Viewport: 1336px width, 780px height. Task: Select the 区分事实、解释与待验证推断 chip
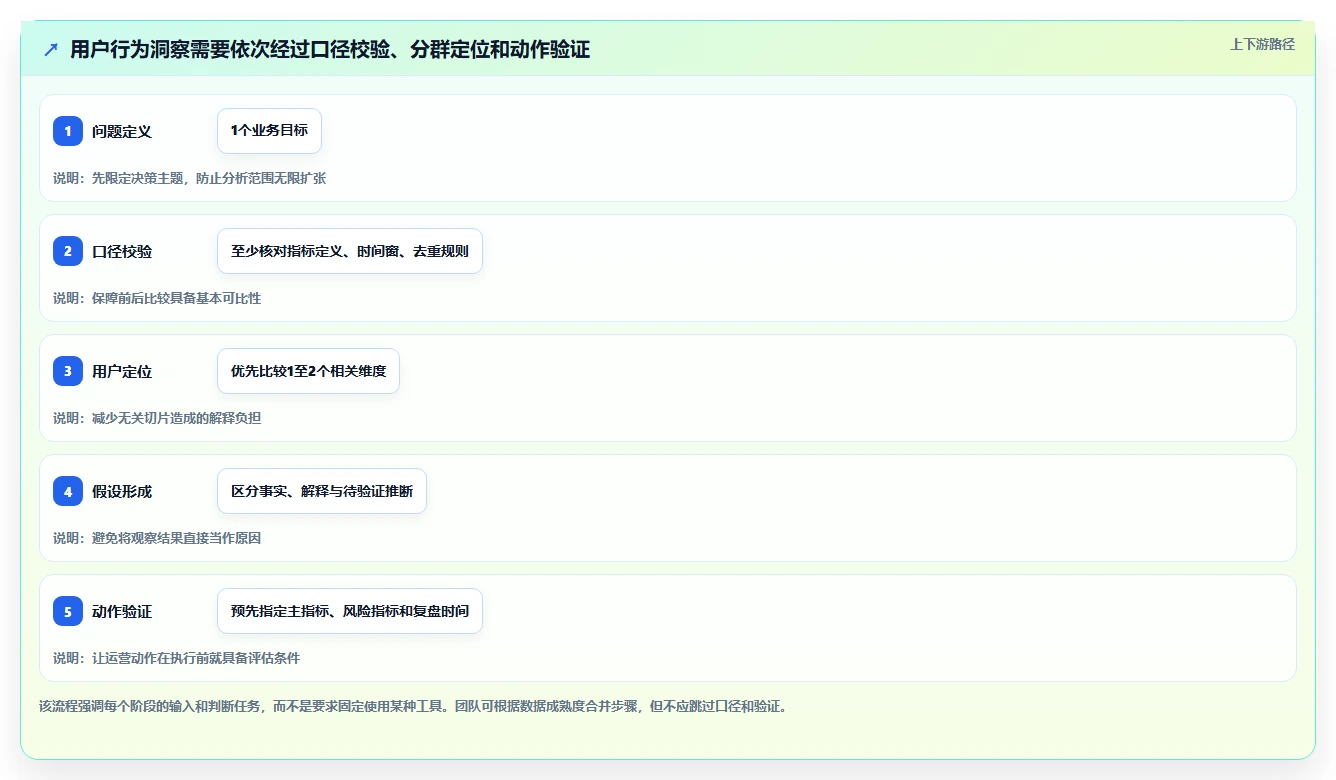point(322,491)
